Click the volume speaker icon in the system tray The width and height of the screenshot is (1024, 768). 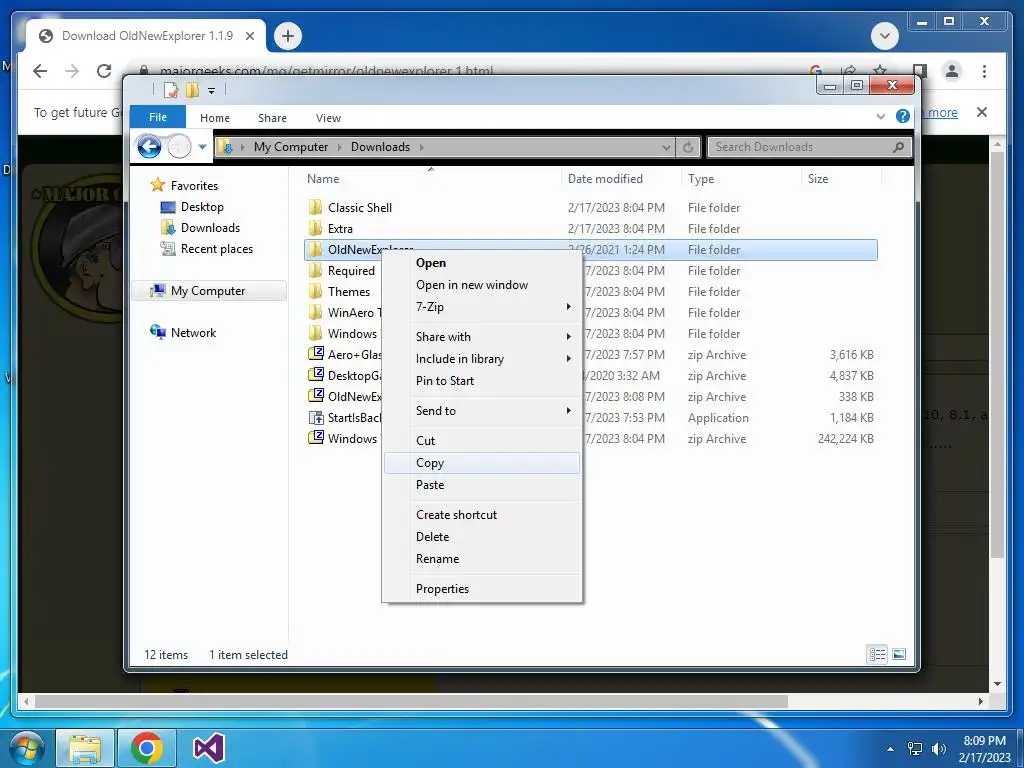pyautogui.click(x=938, y=749)
